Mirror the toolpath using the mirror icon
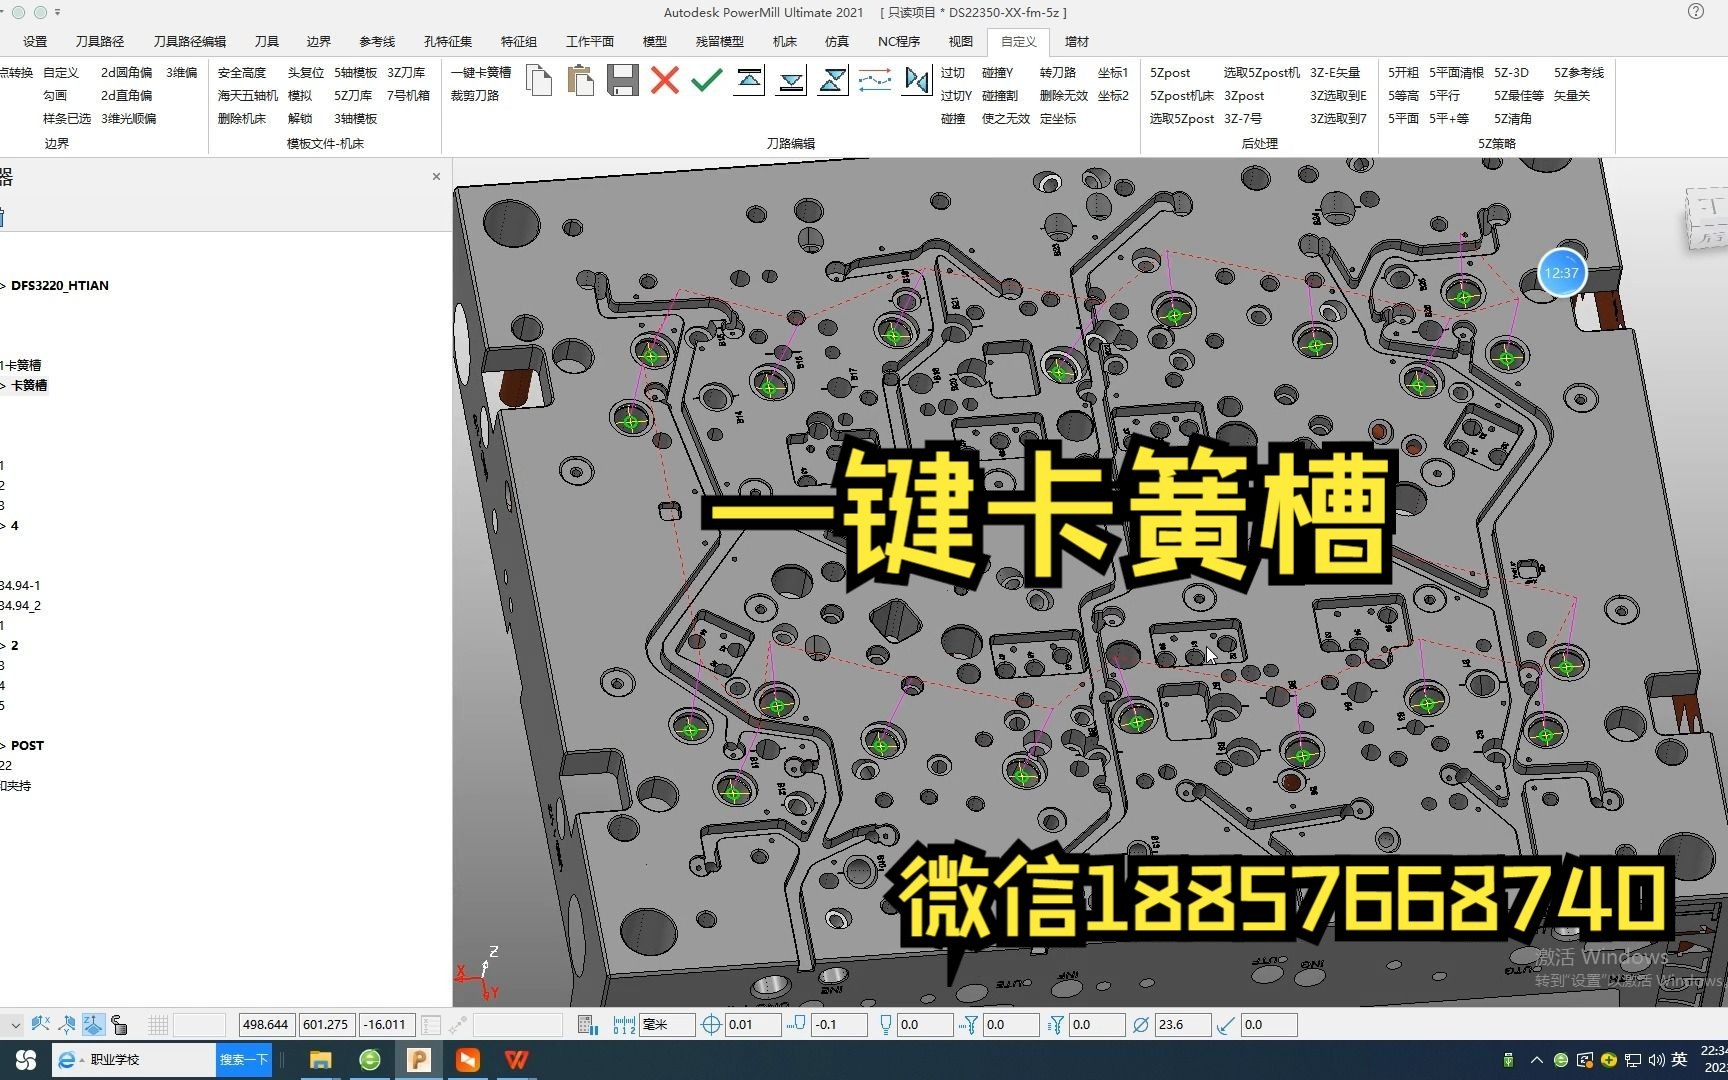Viewport: 1728px width, 1080px height. pos(917,80)
